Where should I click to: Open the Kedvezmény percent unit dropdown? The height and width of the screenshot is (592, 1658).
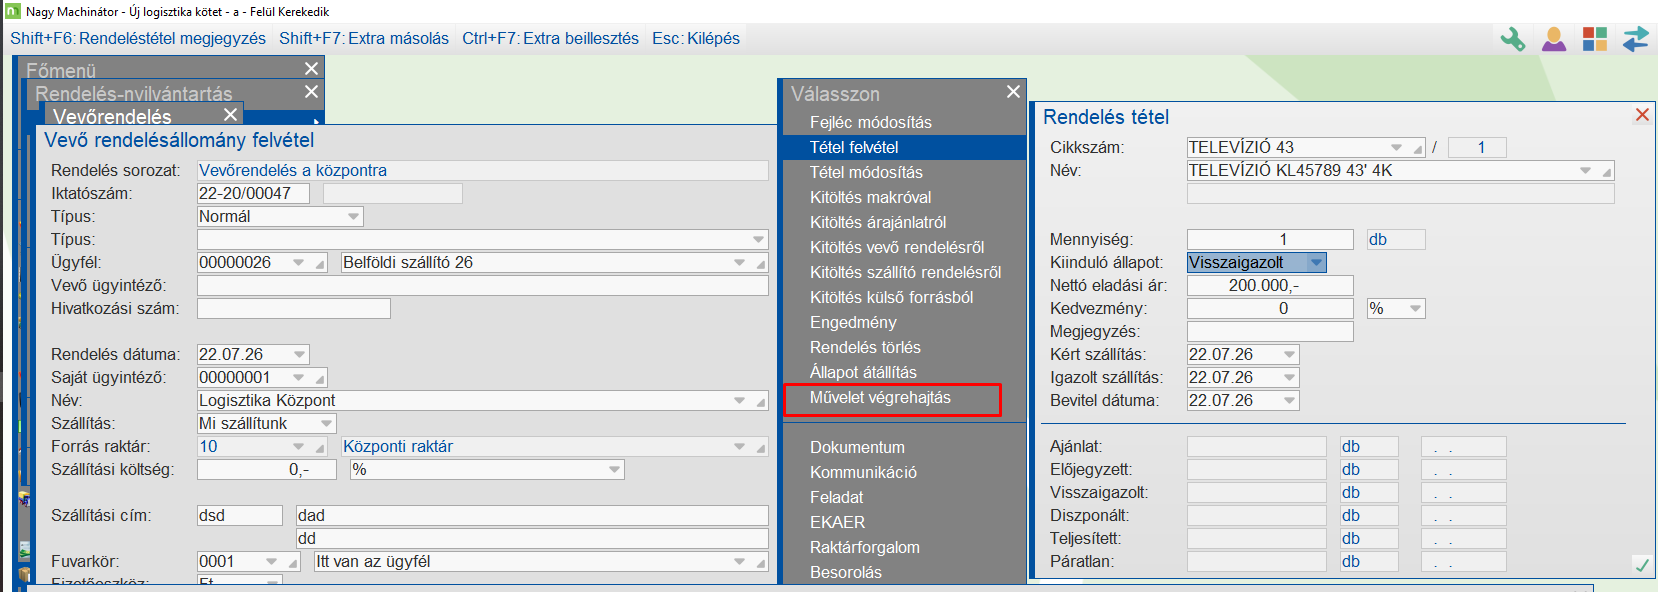tap(1415, 309)
